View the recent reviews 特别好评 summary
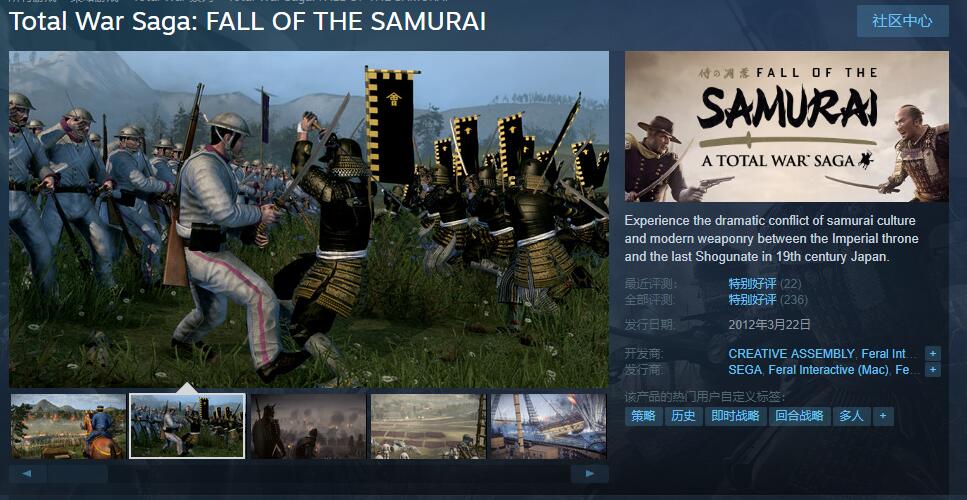This screenshot has height=500, width=967. [752, 284]
